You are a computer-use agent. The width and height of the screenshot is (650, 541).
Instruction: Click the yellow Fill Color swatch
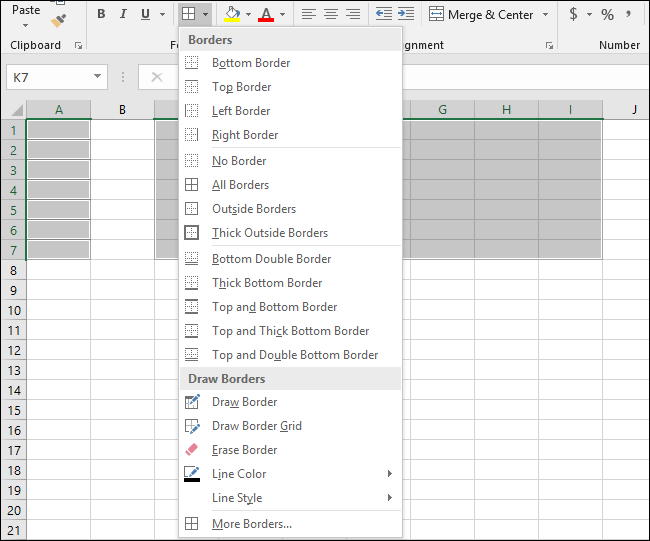232,14
